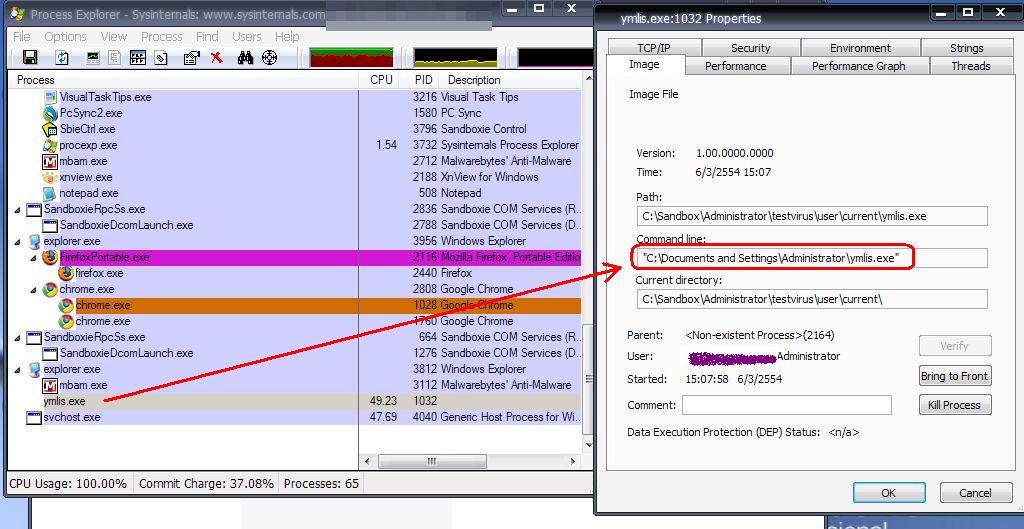This screenshot has width=1024, height=529.
Task: Click the Refresh Now toolbar icon
Action: coord(61,57)
